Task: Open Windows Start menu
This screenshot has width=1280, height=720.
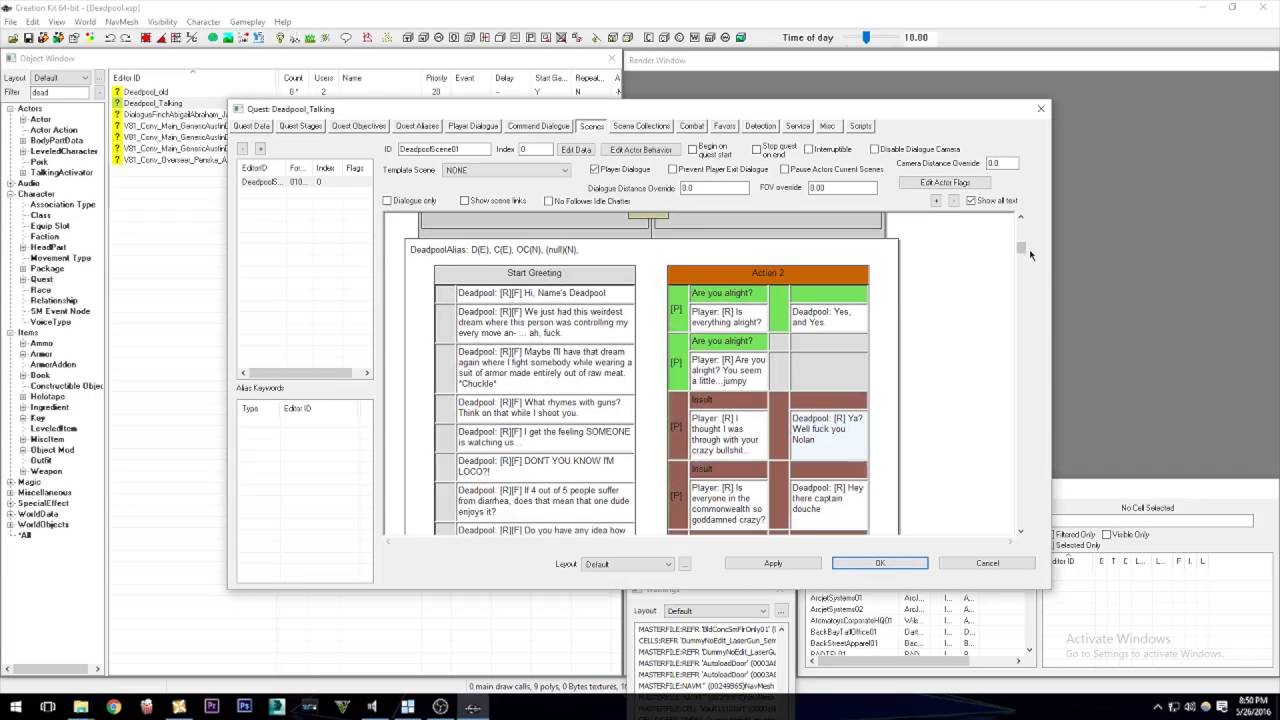Action: pyautogui.click(x=15, y=707)
